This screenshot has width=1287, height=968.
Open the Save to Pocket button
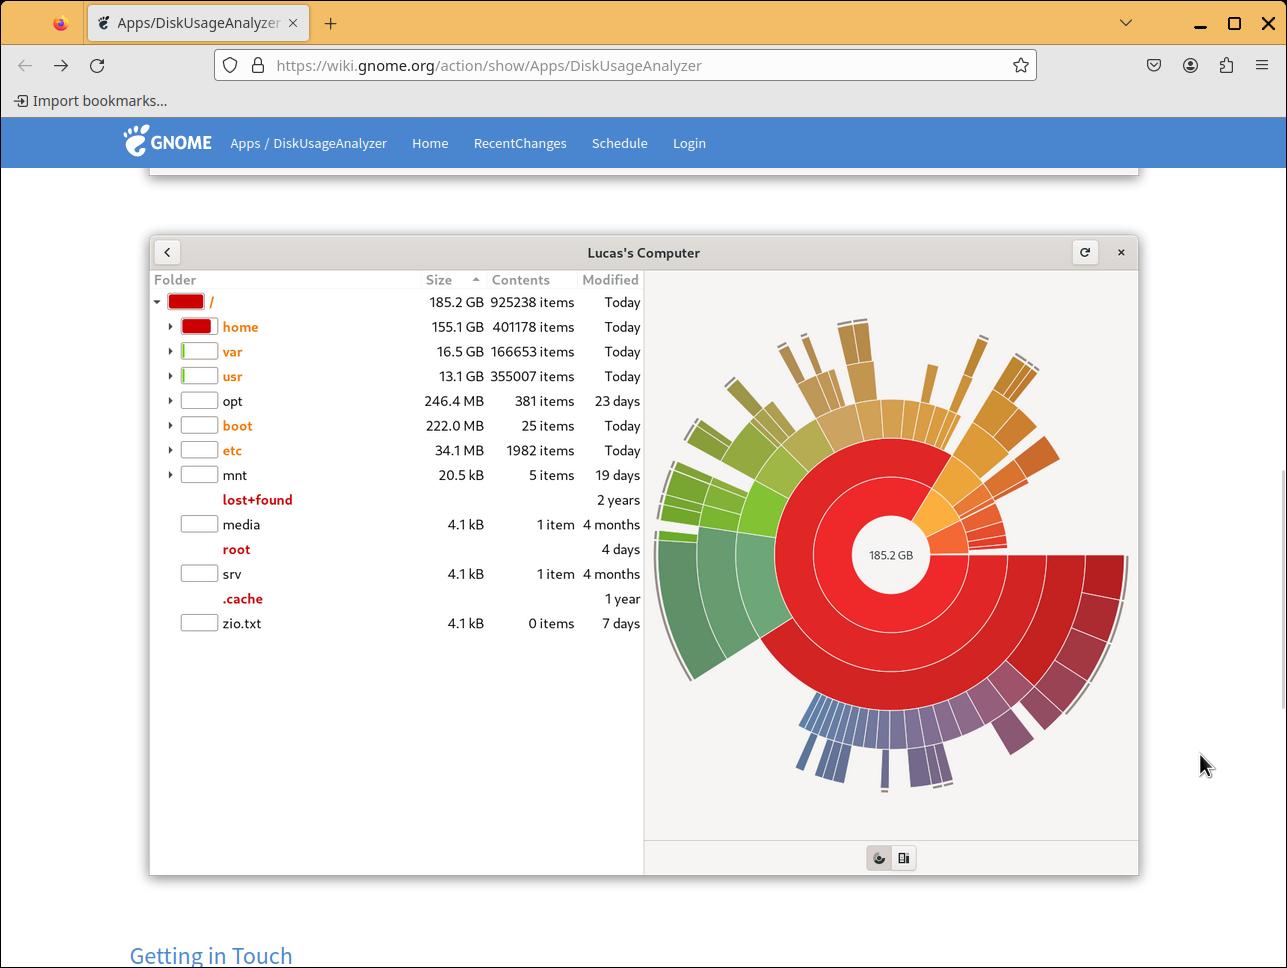click(x=1154, y=65)
